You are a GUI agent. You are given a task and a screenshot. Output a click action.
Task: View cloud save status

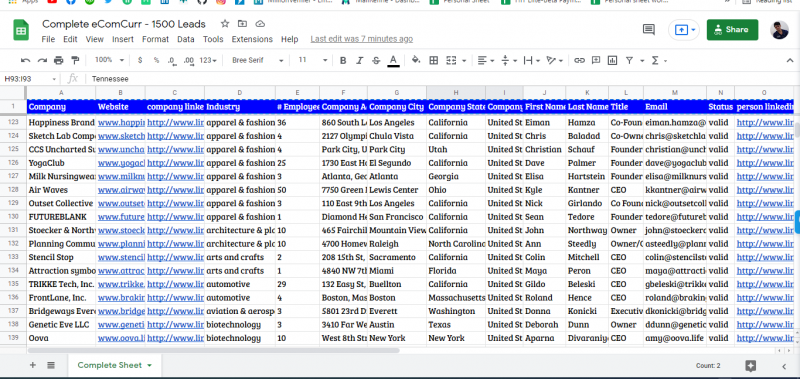[x=260, y=24]
